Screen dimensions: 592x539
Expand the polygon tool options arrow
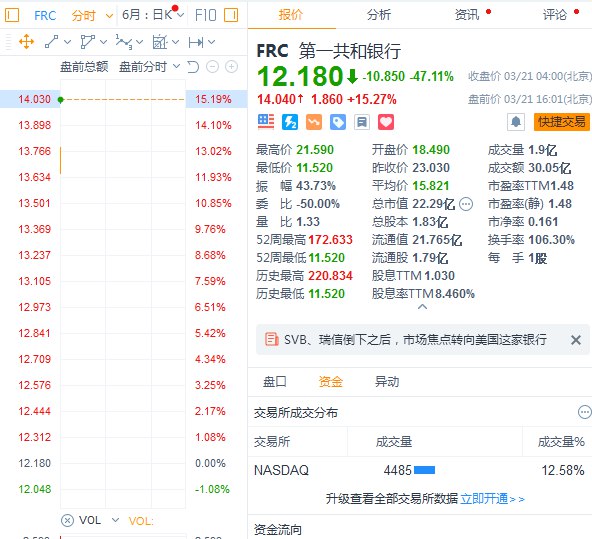103,42
